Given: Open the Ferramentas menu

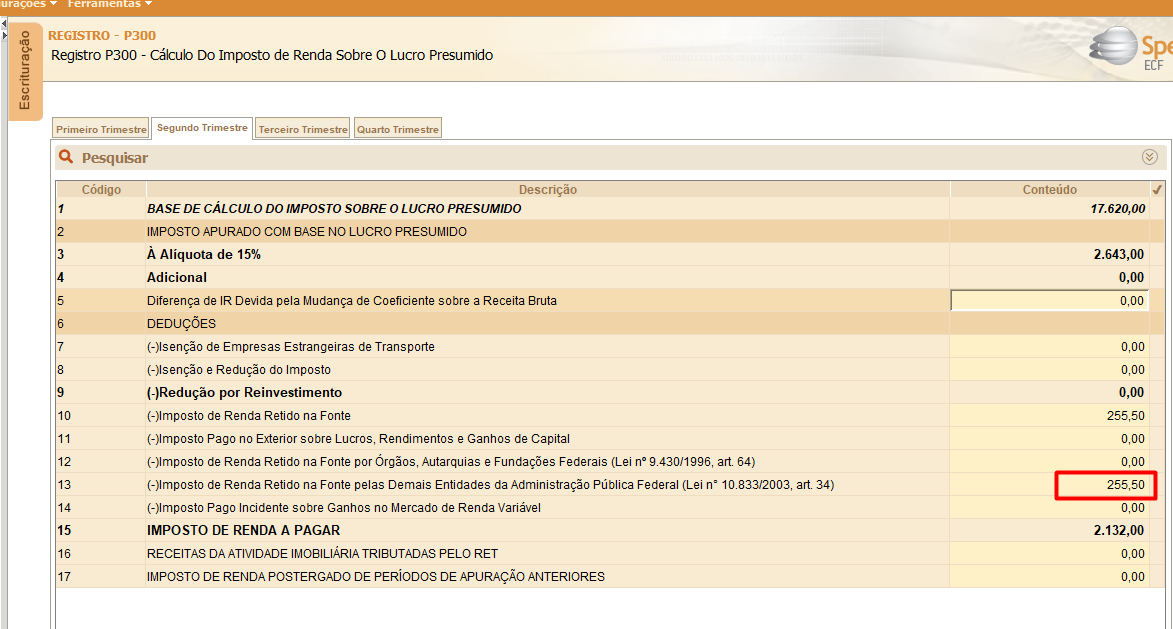Looking at the screenshot, I should tap(110, 4).
